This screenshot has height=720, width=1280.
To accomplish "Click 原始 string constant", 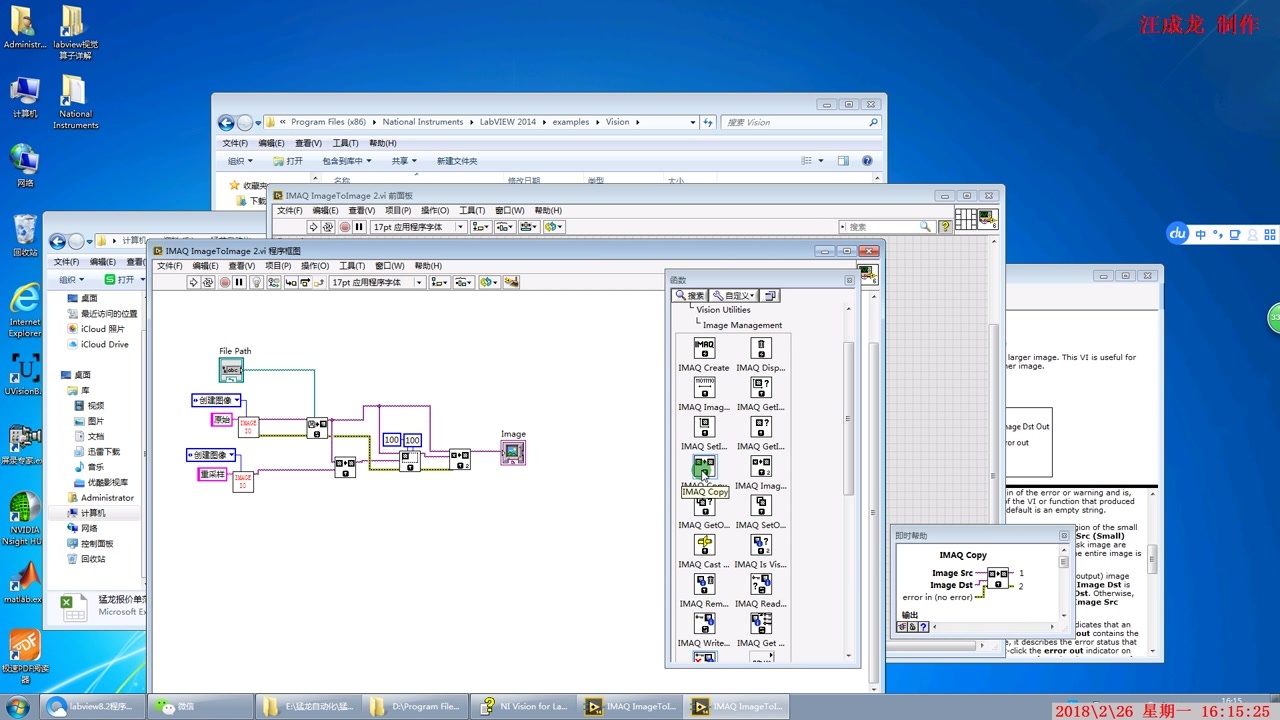I will click(x=222, y=419).
